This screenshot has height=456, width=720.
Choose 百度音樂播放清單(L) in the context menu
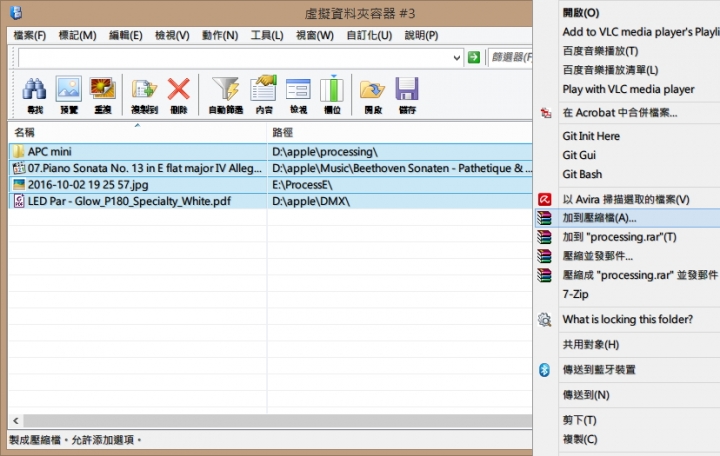click(x=610, y=70)
